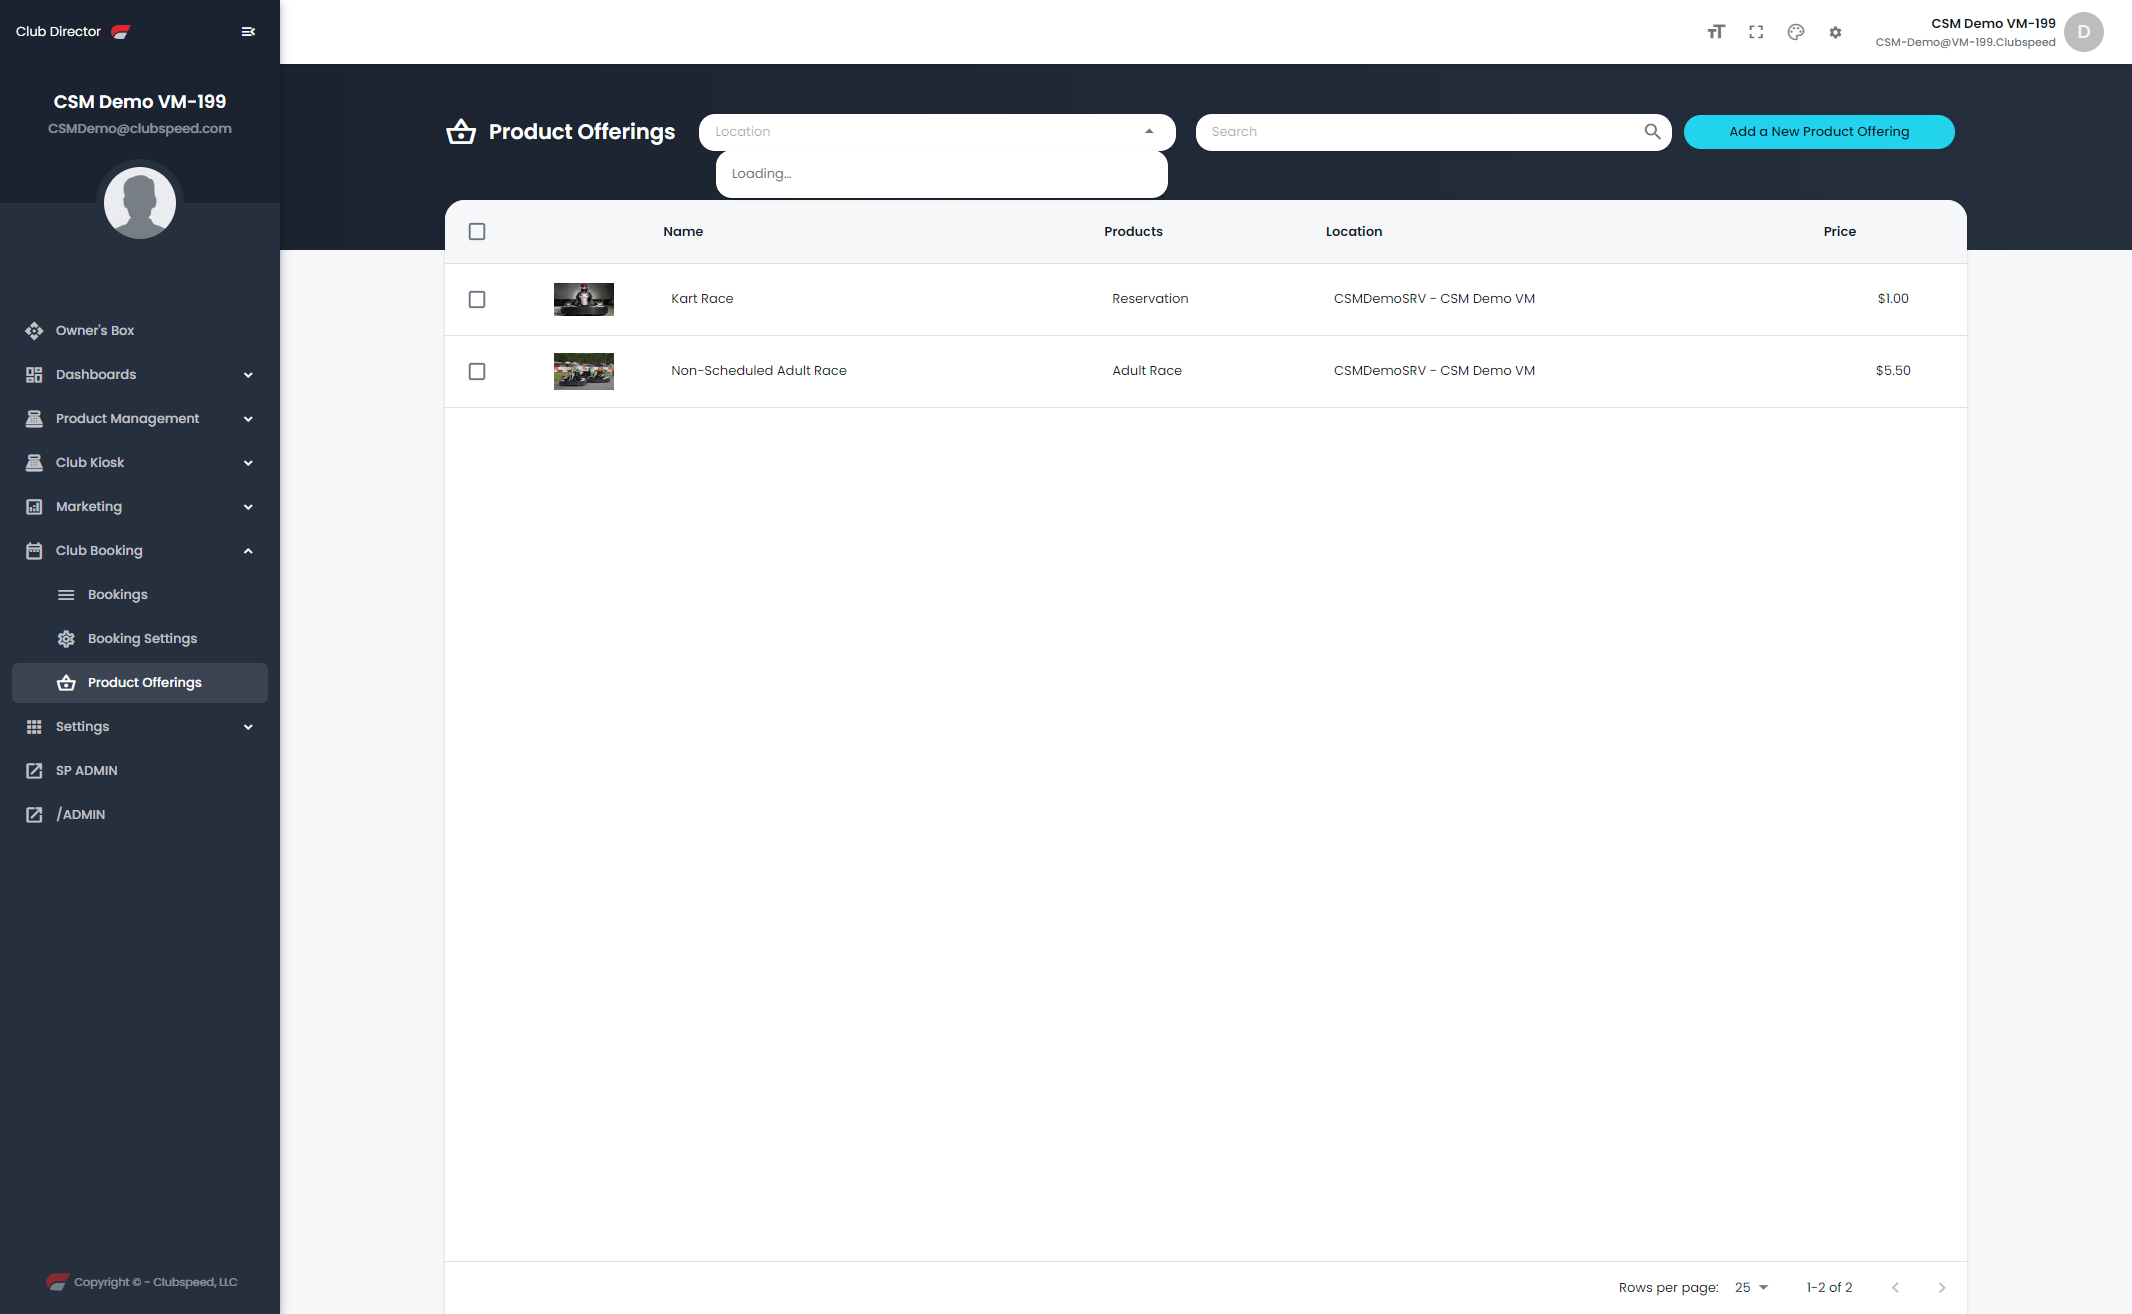The image size is (2132, 1314).
Task: Click Add a New Product Offering button
Action: tap(1819, 131)
